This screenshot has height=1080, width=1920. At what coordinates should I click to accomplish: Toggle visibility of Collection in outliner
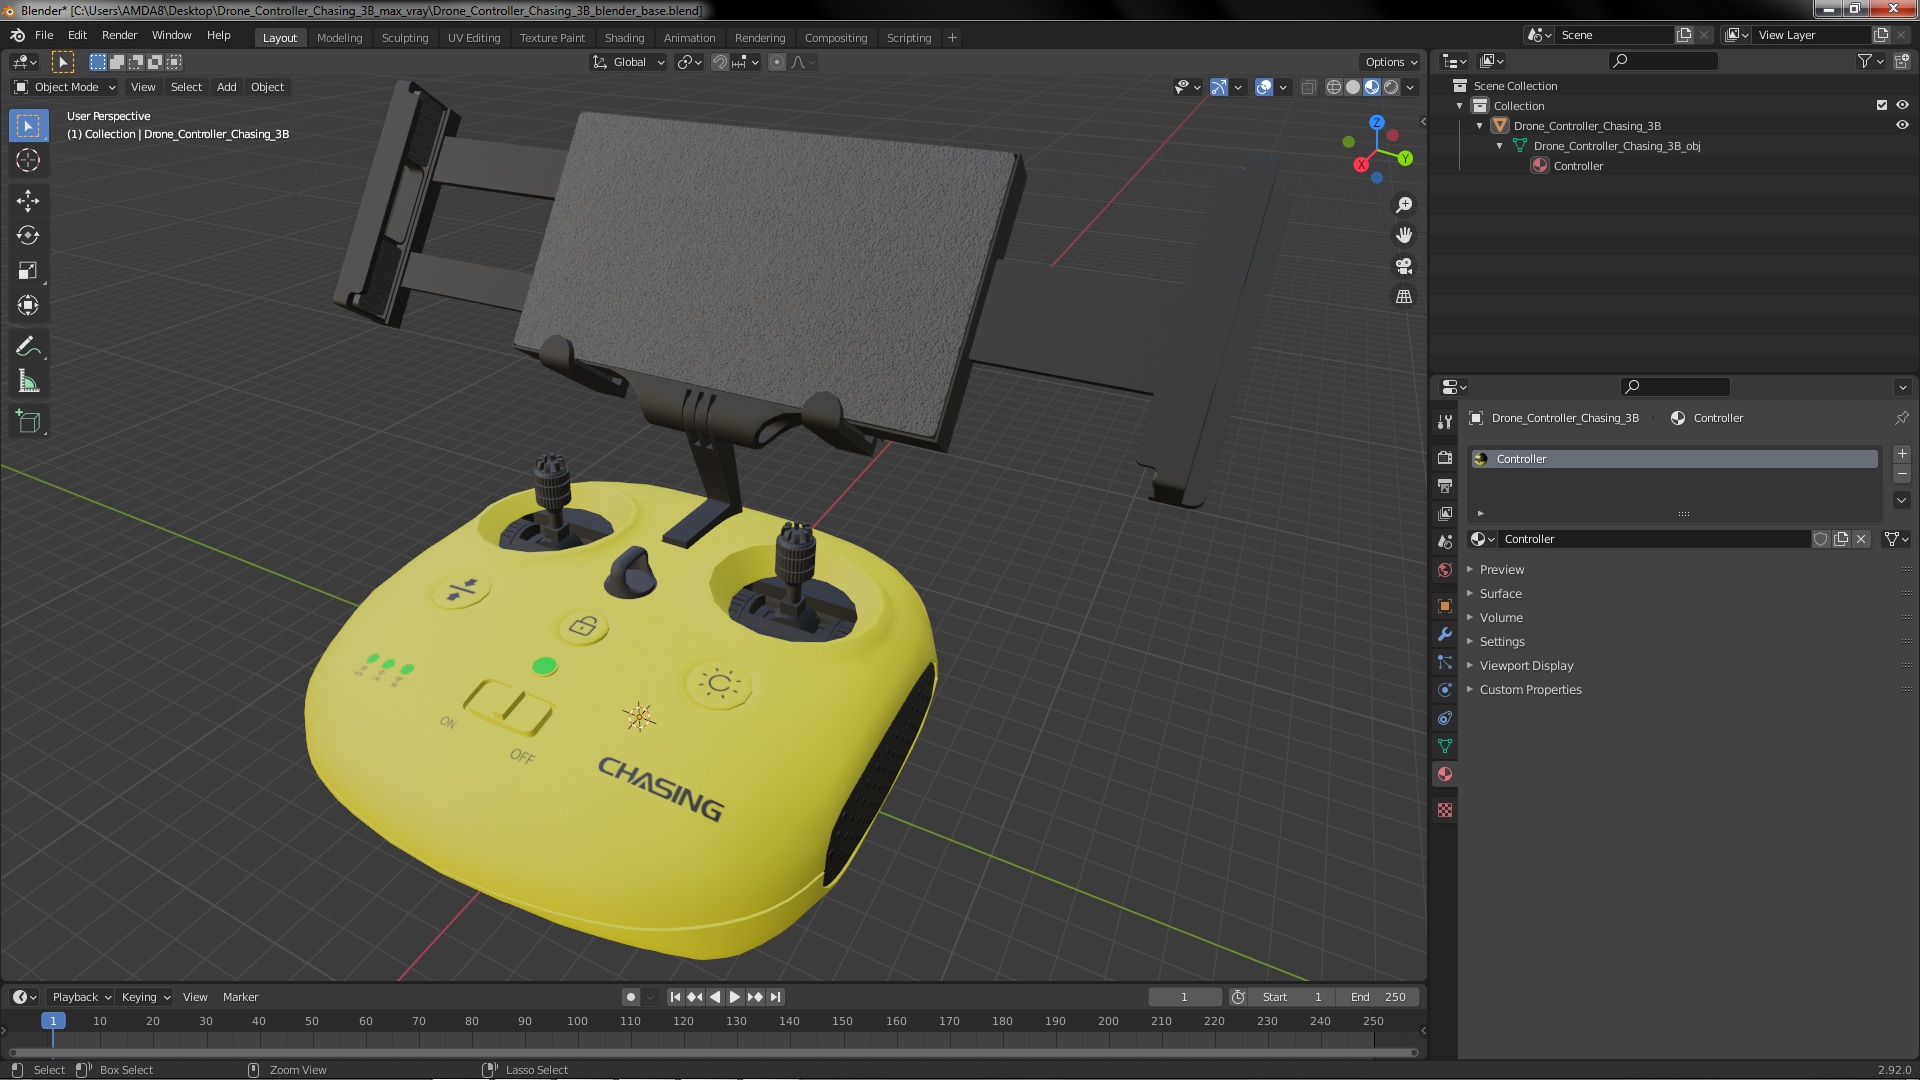coord(1902,105)
